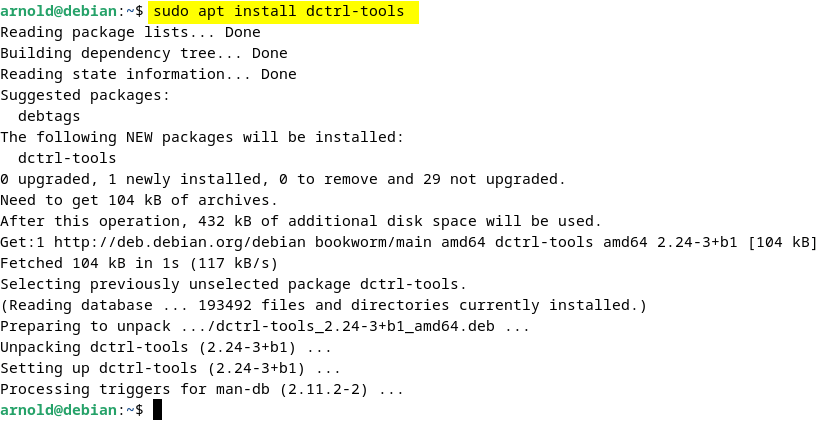Click 'Processing triggers for man-db' line

click(x=202, y=389)
